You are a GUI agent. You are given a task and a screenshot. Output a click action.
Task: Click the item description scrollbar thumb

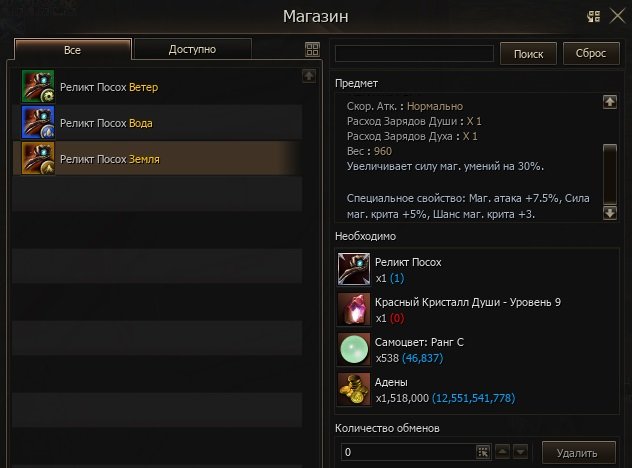point(610,174)
